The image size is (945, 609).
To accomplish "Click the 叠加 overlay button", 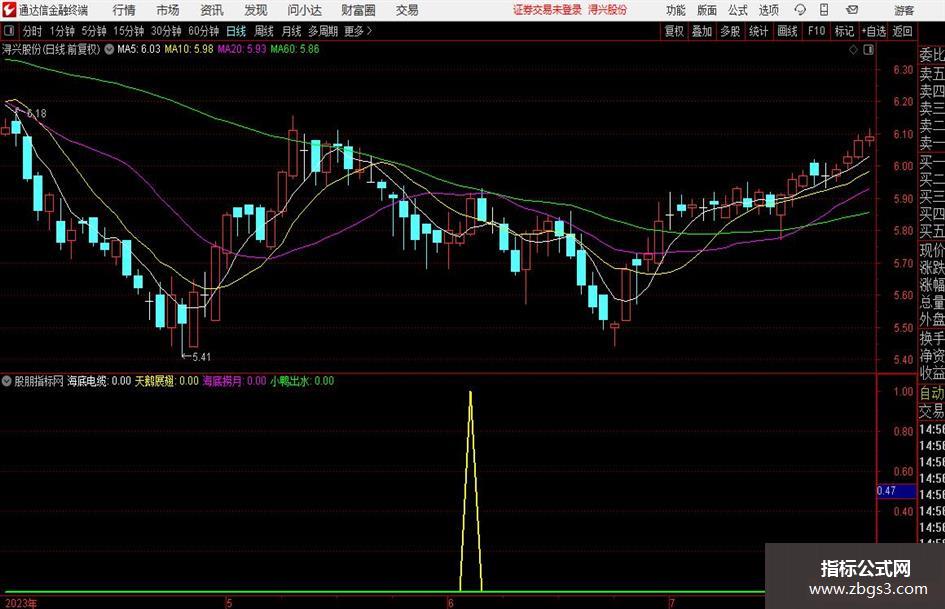I will coord(702,31).
